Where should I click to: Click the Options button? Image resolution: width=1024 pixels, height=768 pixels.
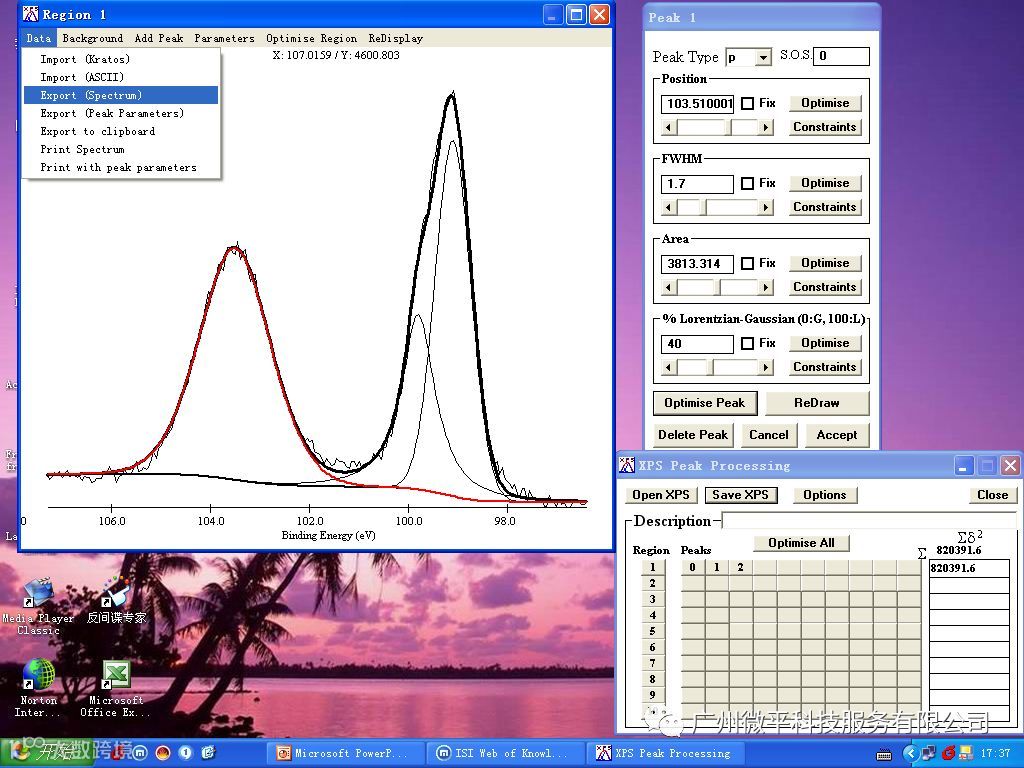click(x=825, y=495)
